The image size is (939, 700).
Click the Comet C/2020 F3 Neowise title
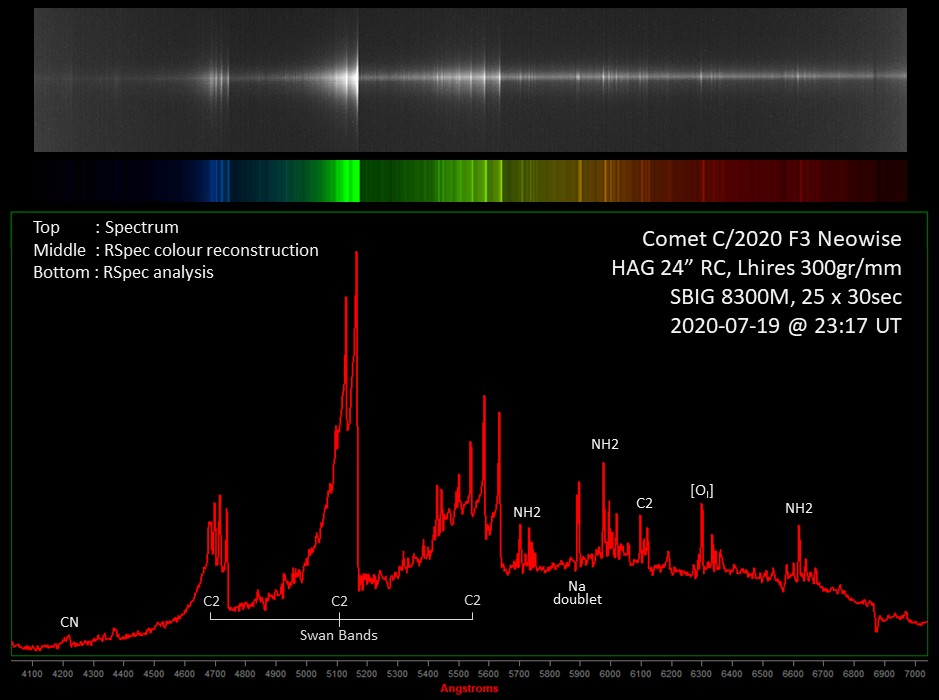click(771, 239)
